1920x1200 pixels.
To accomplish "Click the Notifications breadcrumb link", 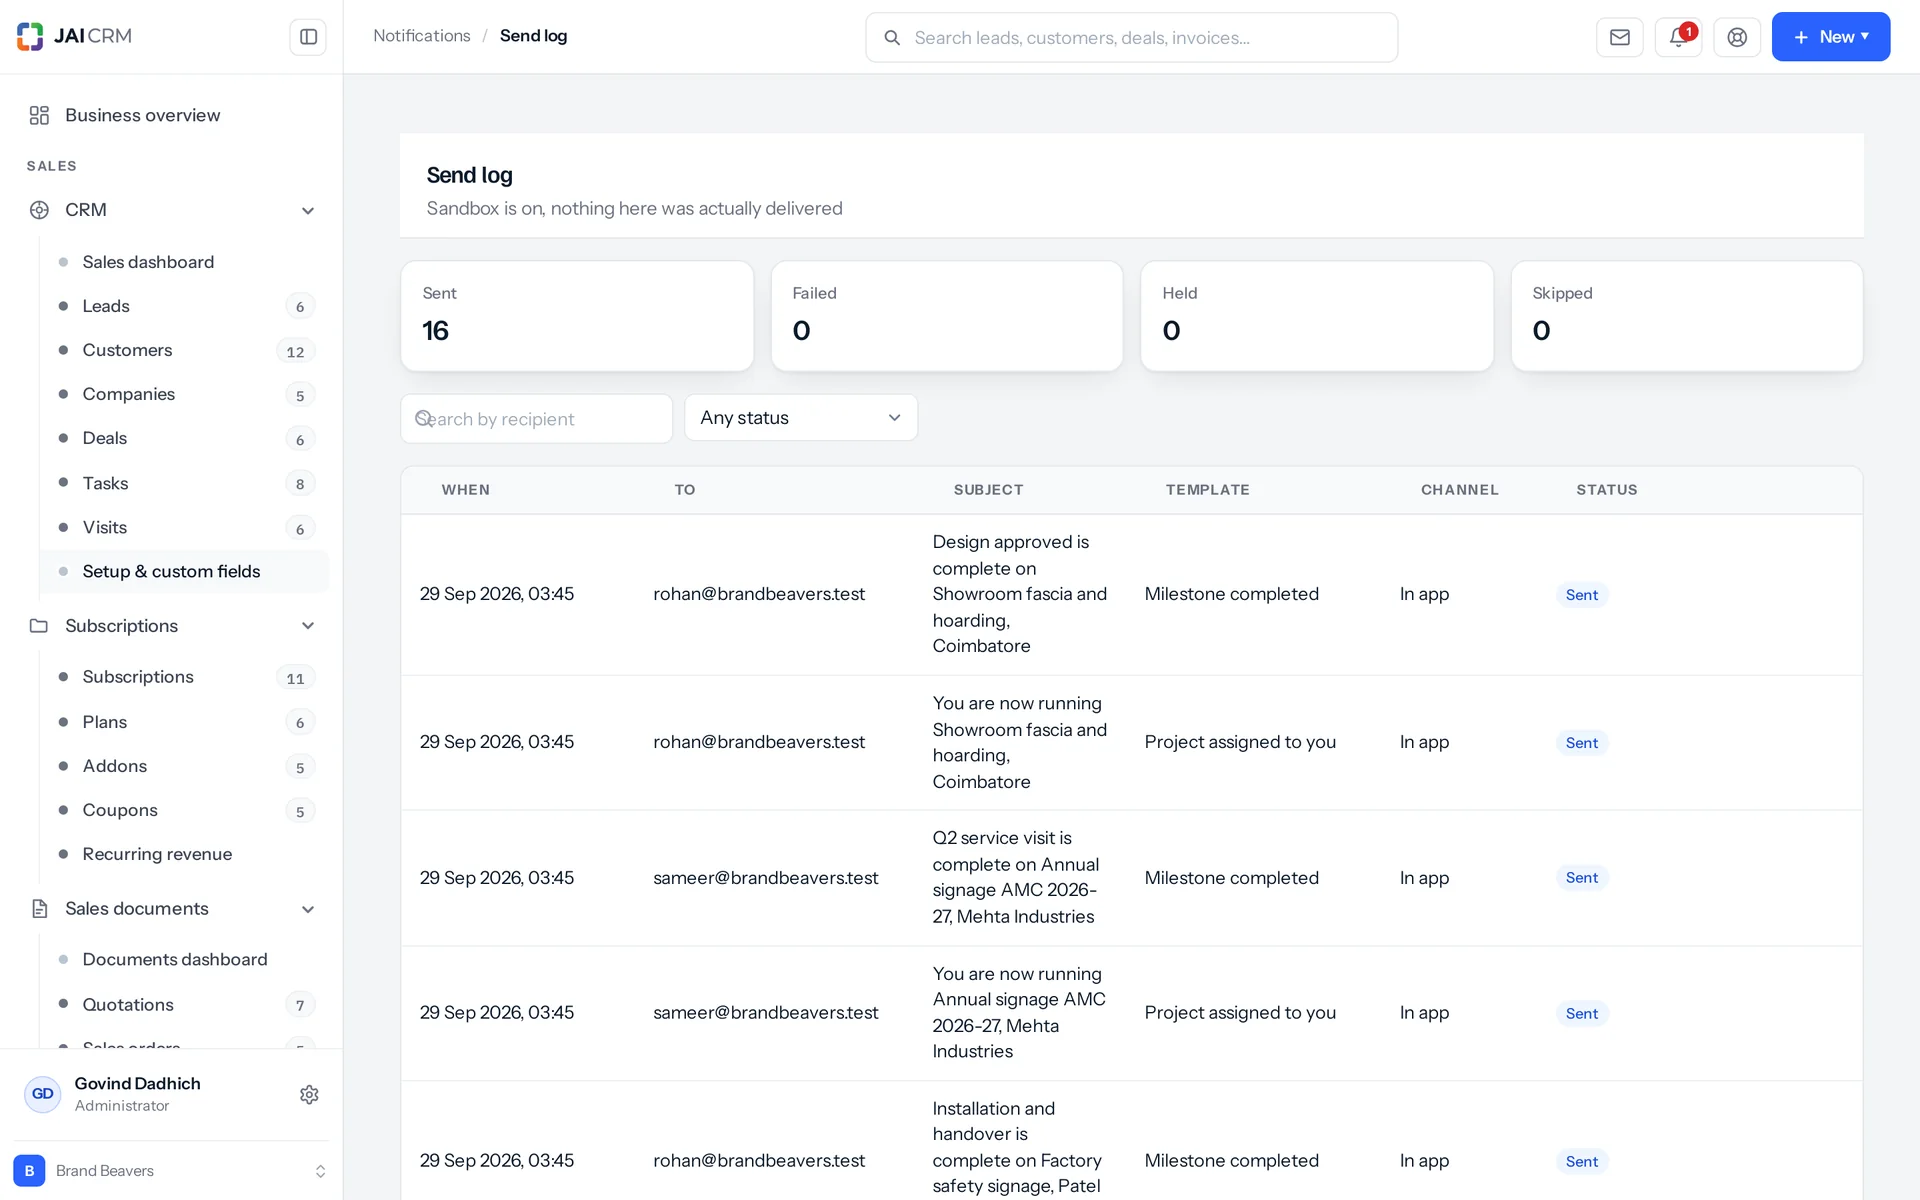I will pyautogui.click(x=421, y=36).
